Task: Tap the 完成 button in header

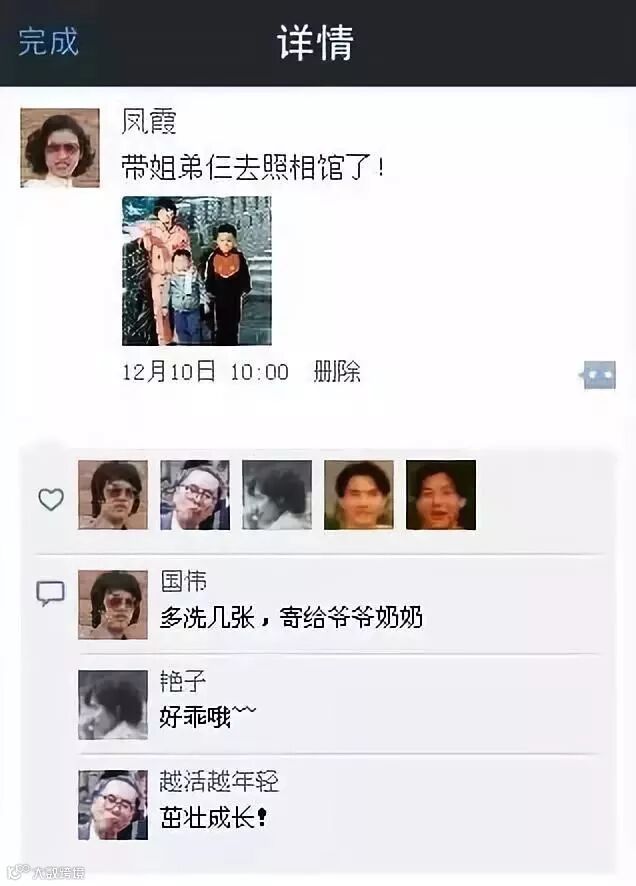Action: [x=48, y=42]
